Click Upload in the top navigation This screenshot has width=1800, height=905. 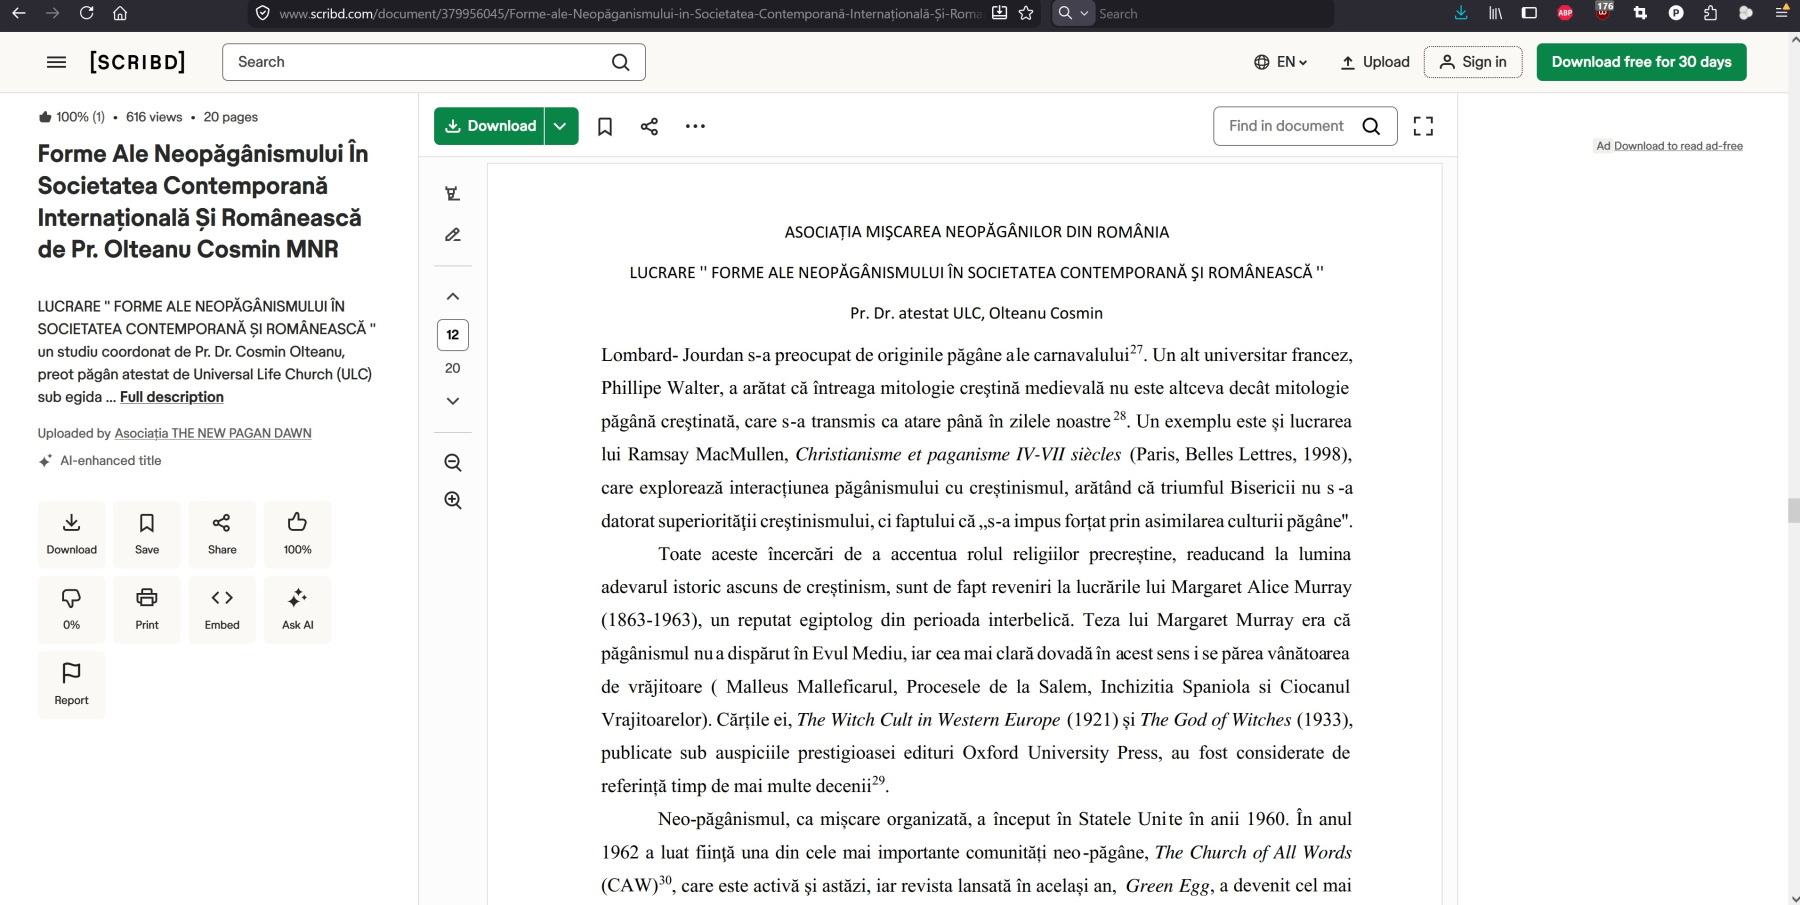[x=1375, y=62]
